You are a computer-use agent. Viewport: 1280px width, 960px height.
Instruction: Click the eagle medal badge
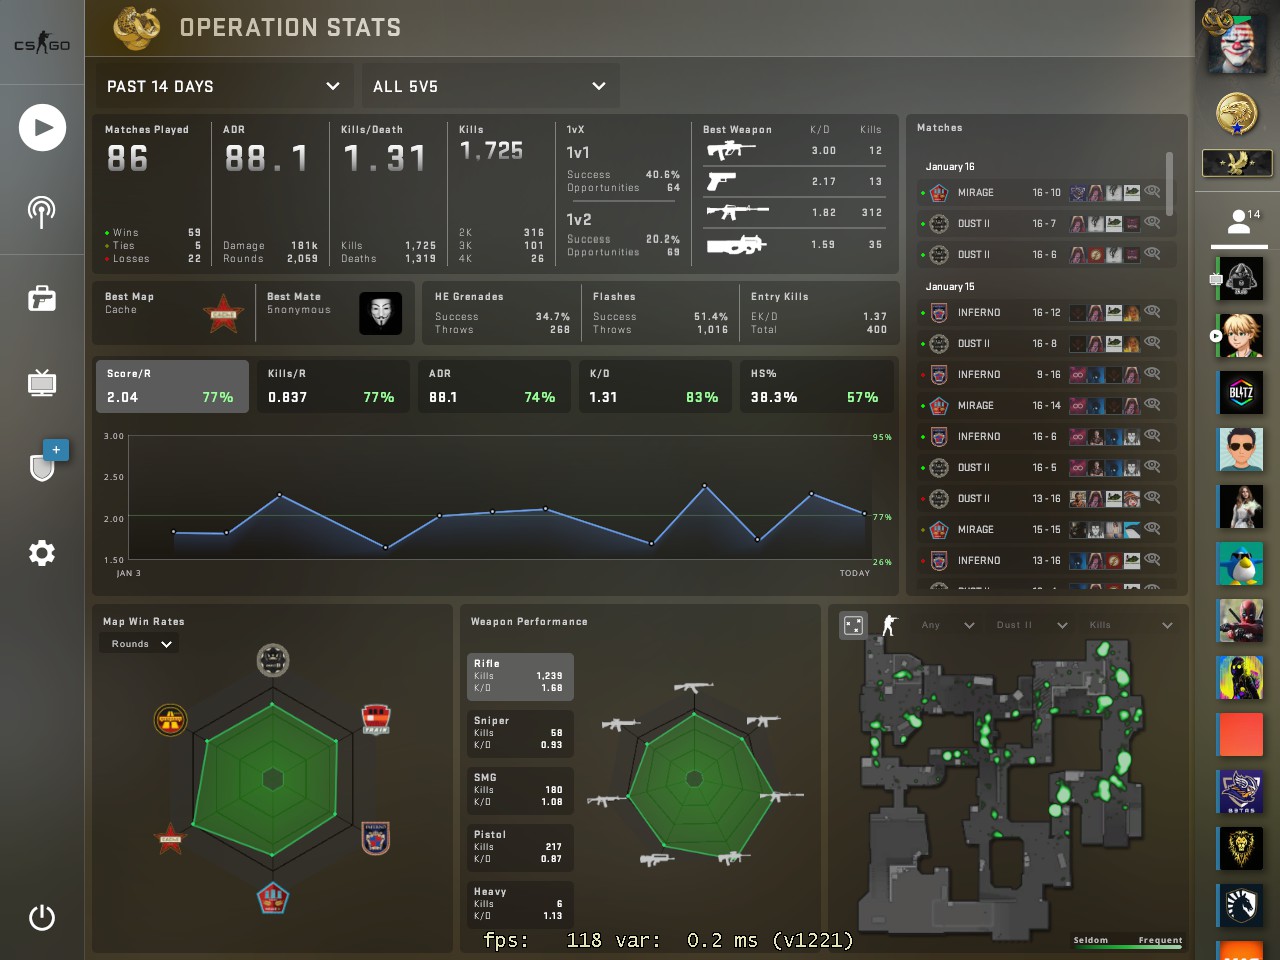click(1237, 162)
